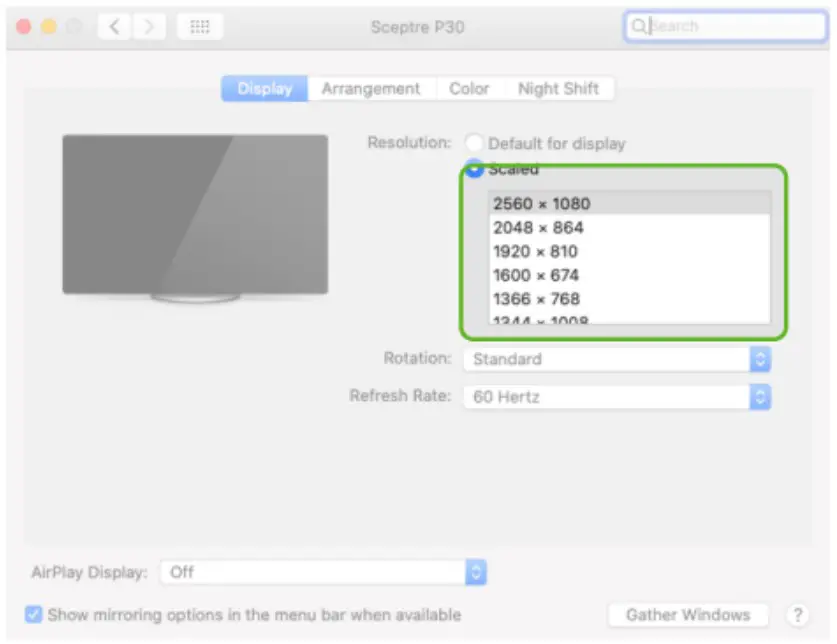
Task: Click the forward navigation arrow
Action: pos(148,26)
